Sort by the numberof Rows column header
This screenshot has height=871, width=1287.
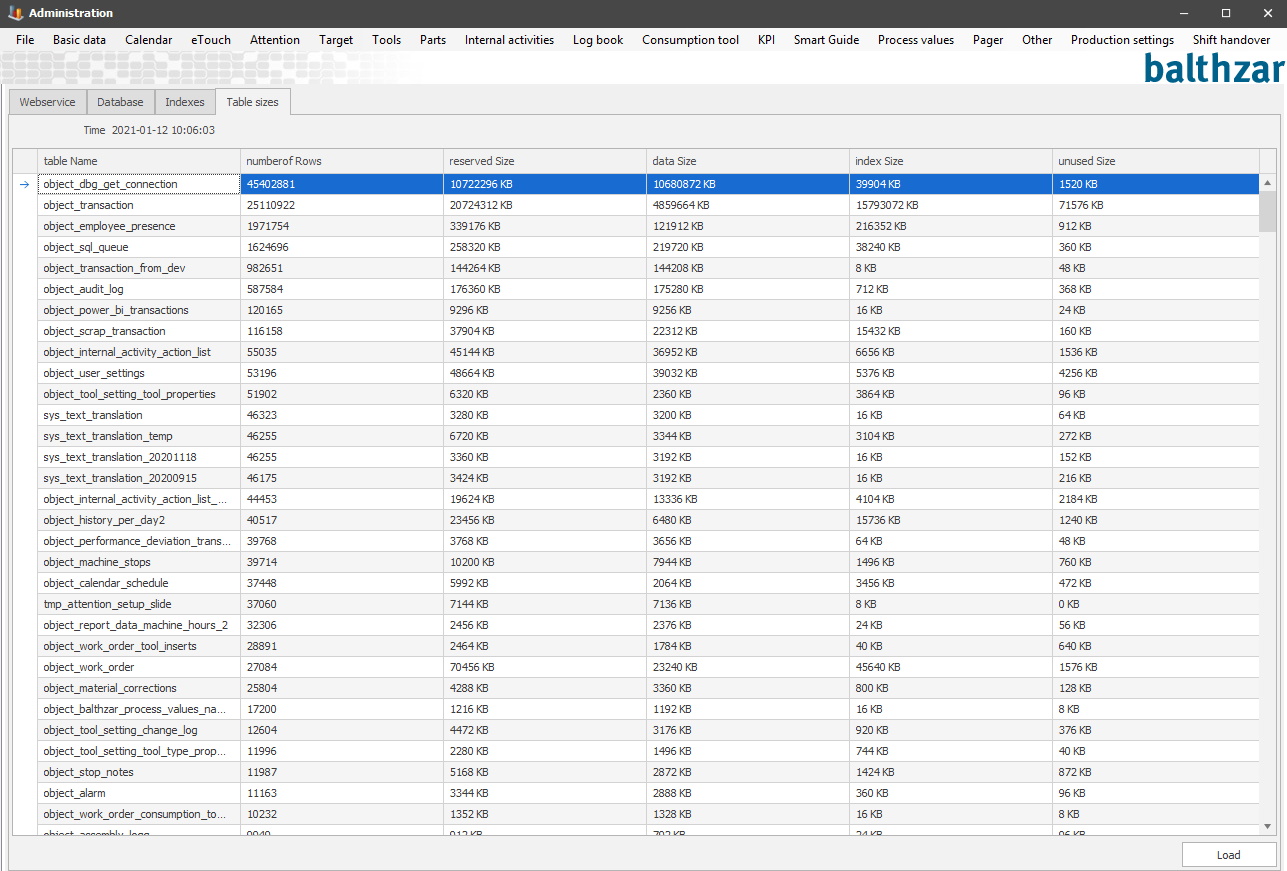341,161
